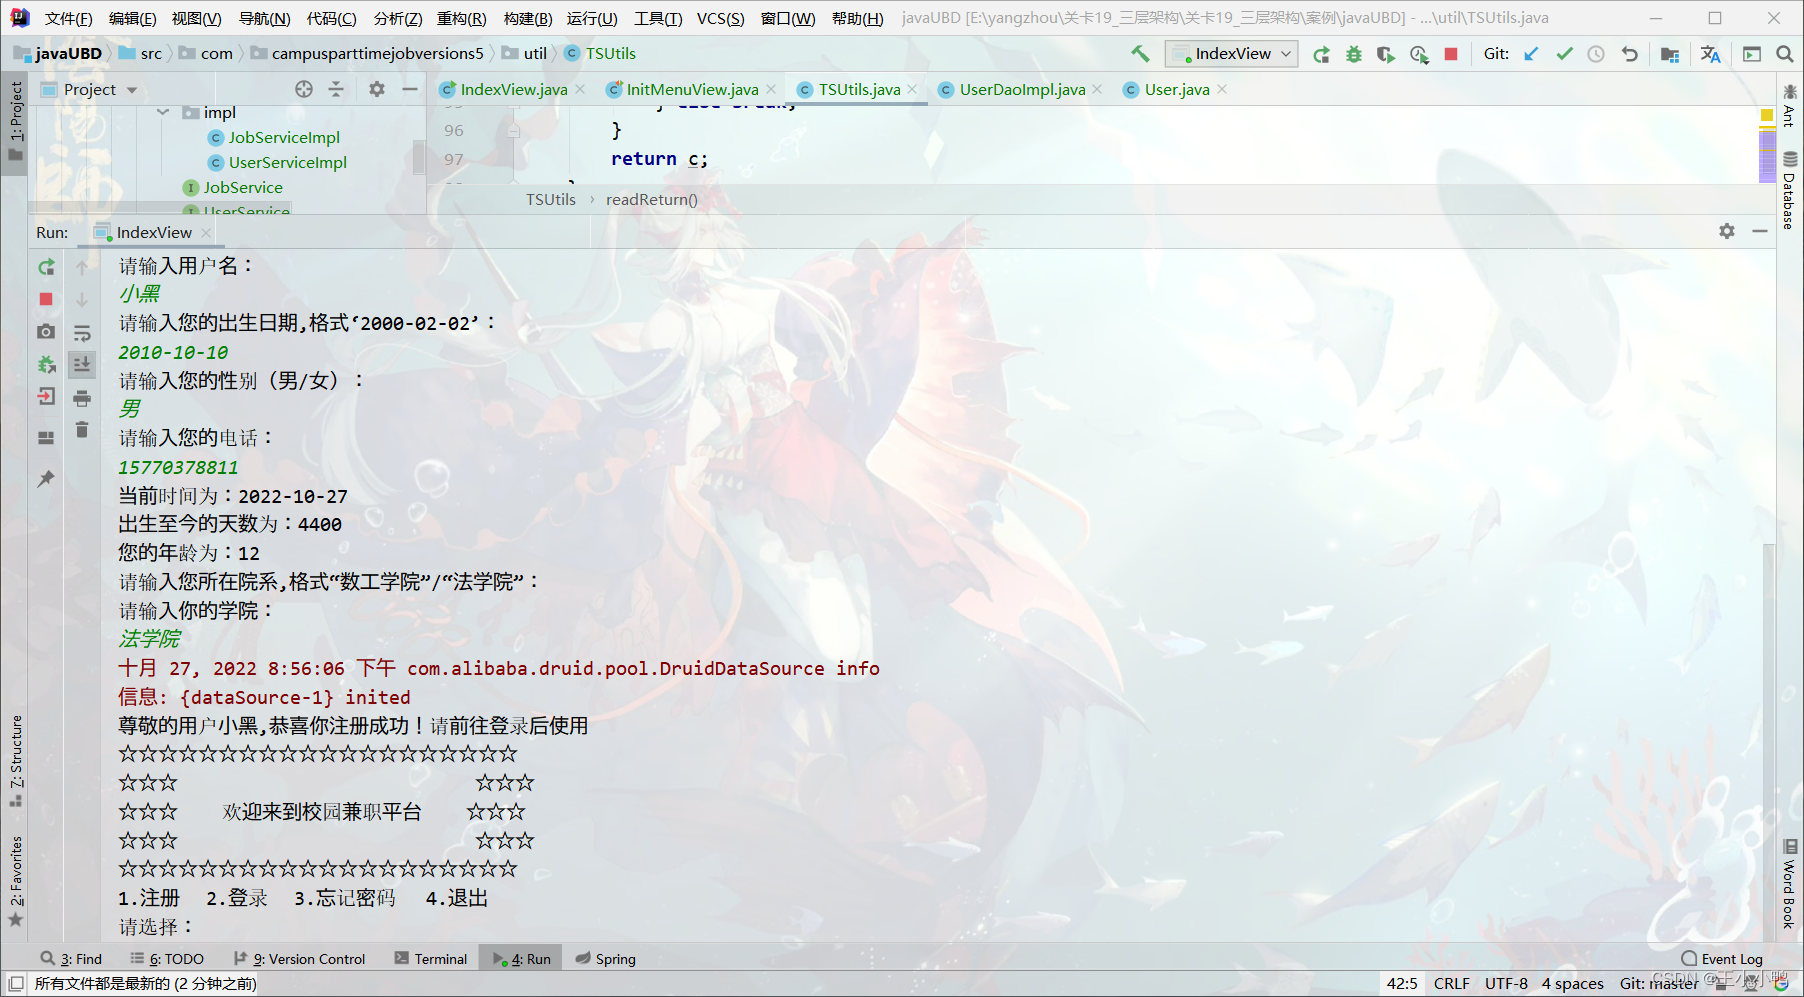
Task: Click readReturn() in editor breadcrumb
Action: 651,199
